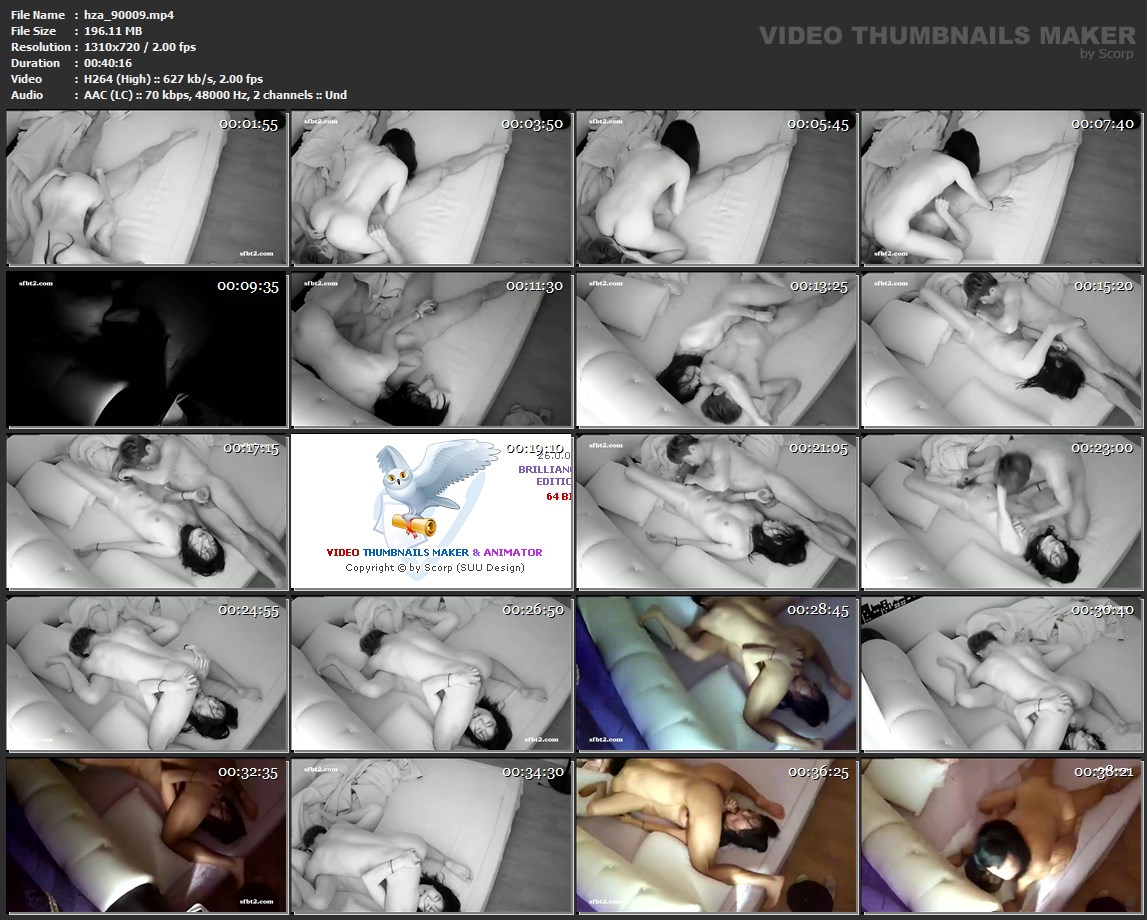Click the 'Copyright © by Scorp (SUU Design)' text
The height and width of the screenshot is (920, 1147).
pyautogui.click(x=435, y=568)
